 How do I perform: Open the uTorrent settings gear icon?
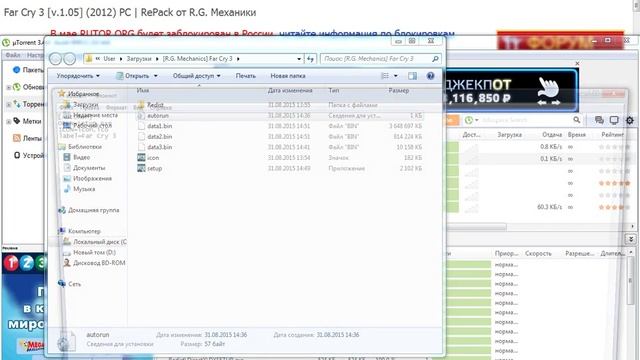tap(630, 120)
